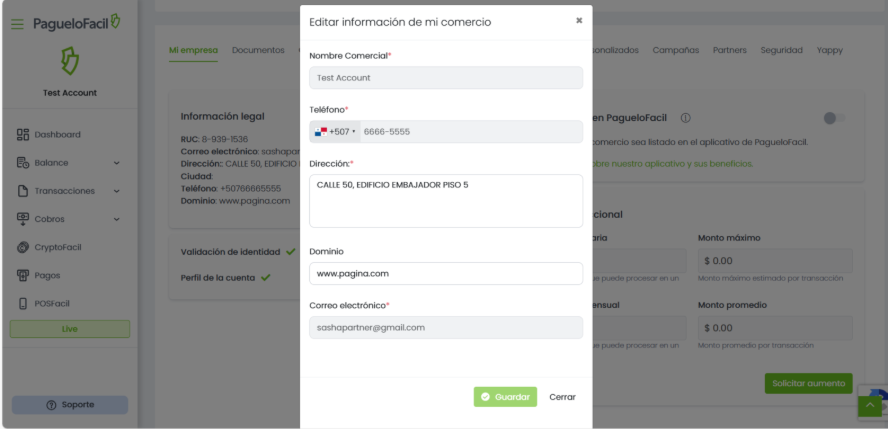The image size is (888, 429).
Task: Click the Dominio input field
Action: [x=446, y=273]
